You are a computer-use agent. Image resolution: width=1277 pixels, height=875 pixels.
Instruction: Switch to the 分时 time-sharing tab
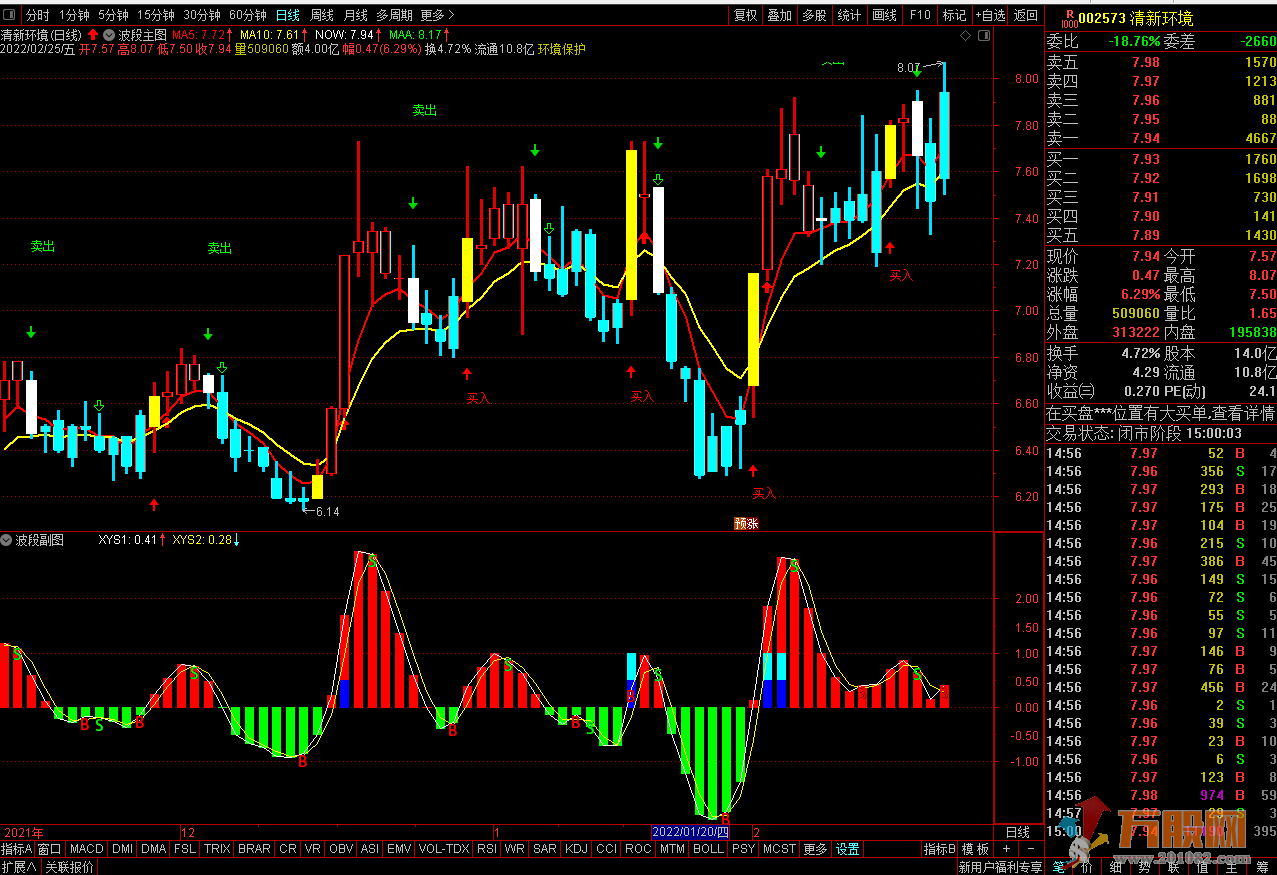[x=37, y=15]
